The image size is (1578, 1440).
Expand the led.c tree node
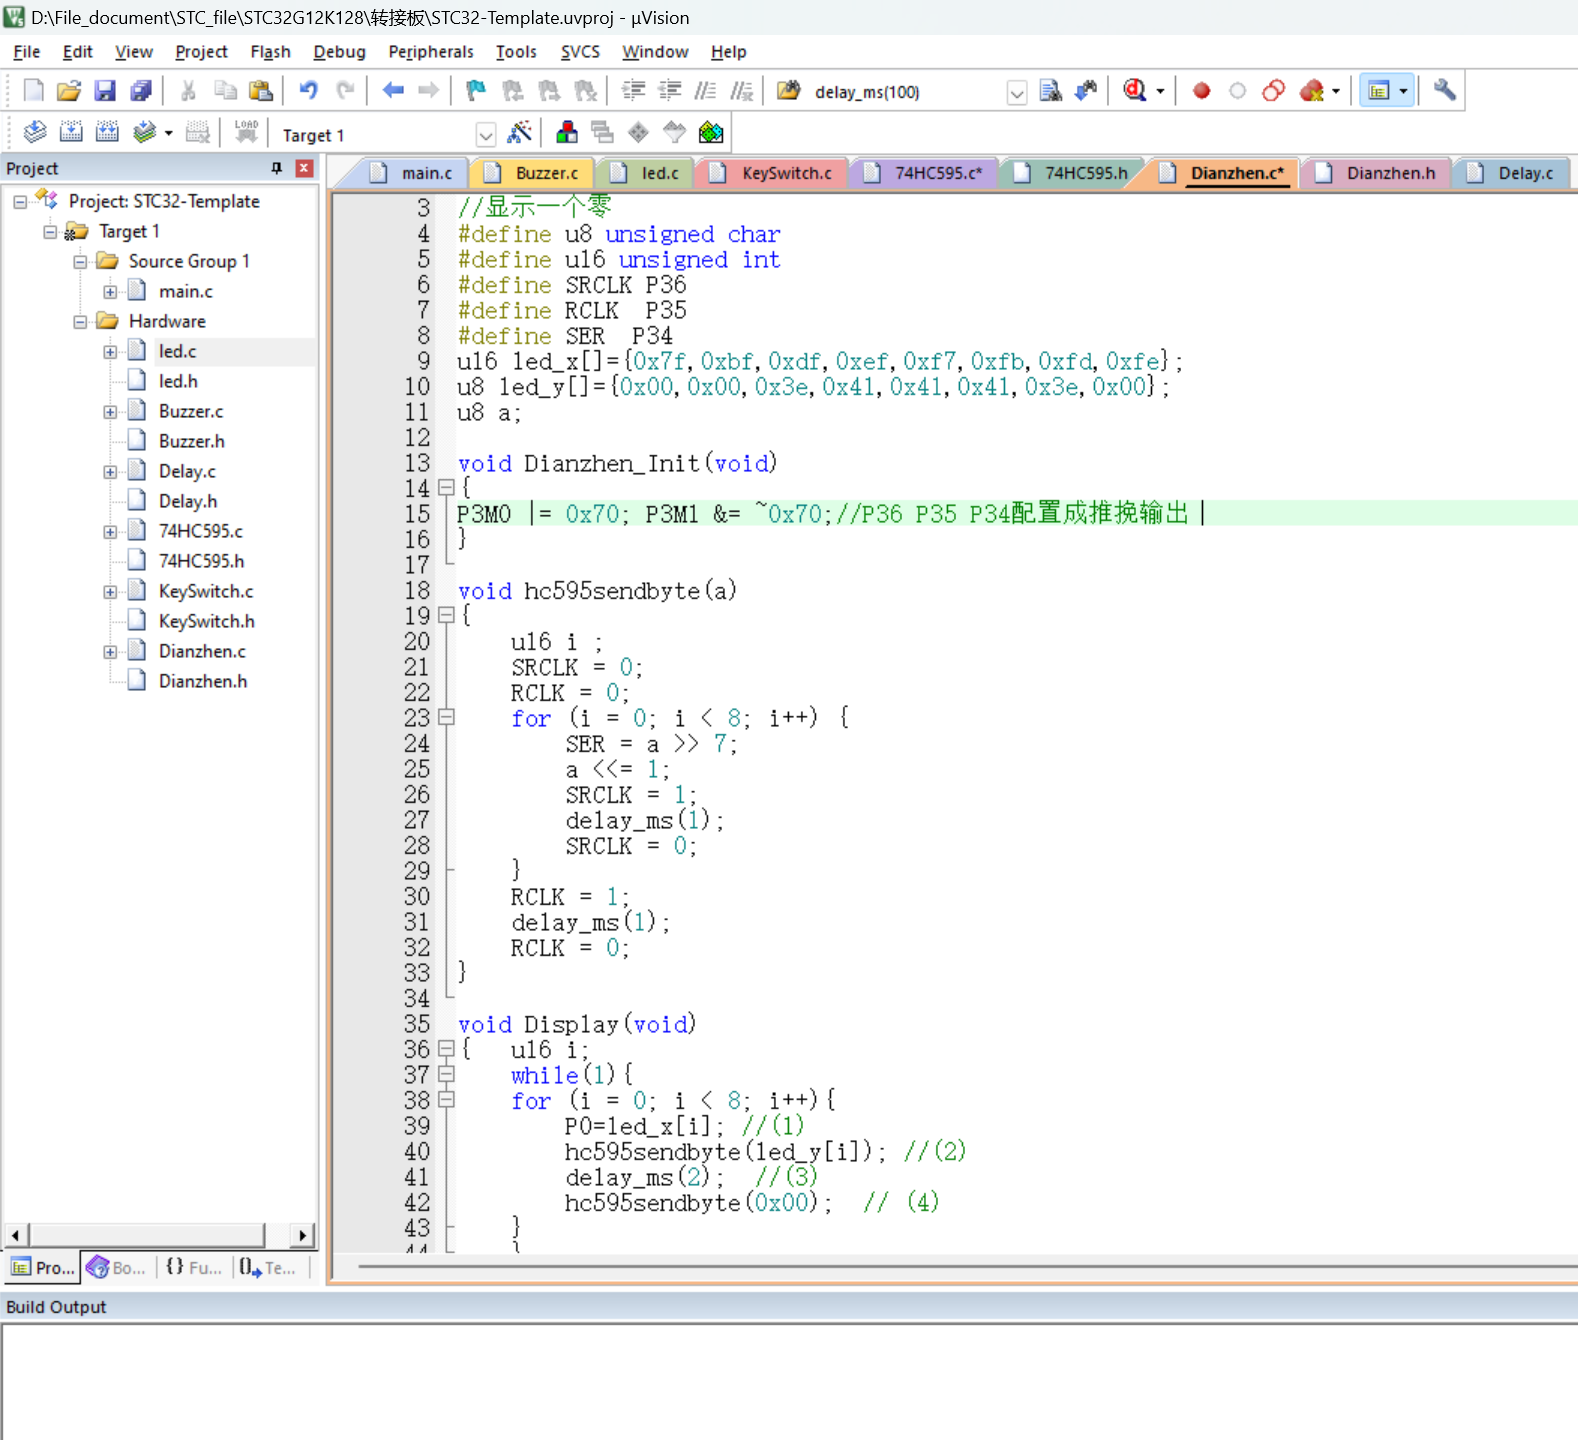[x=110, y=352]
